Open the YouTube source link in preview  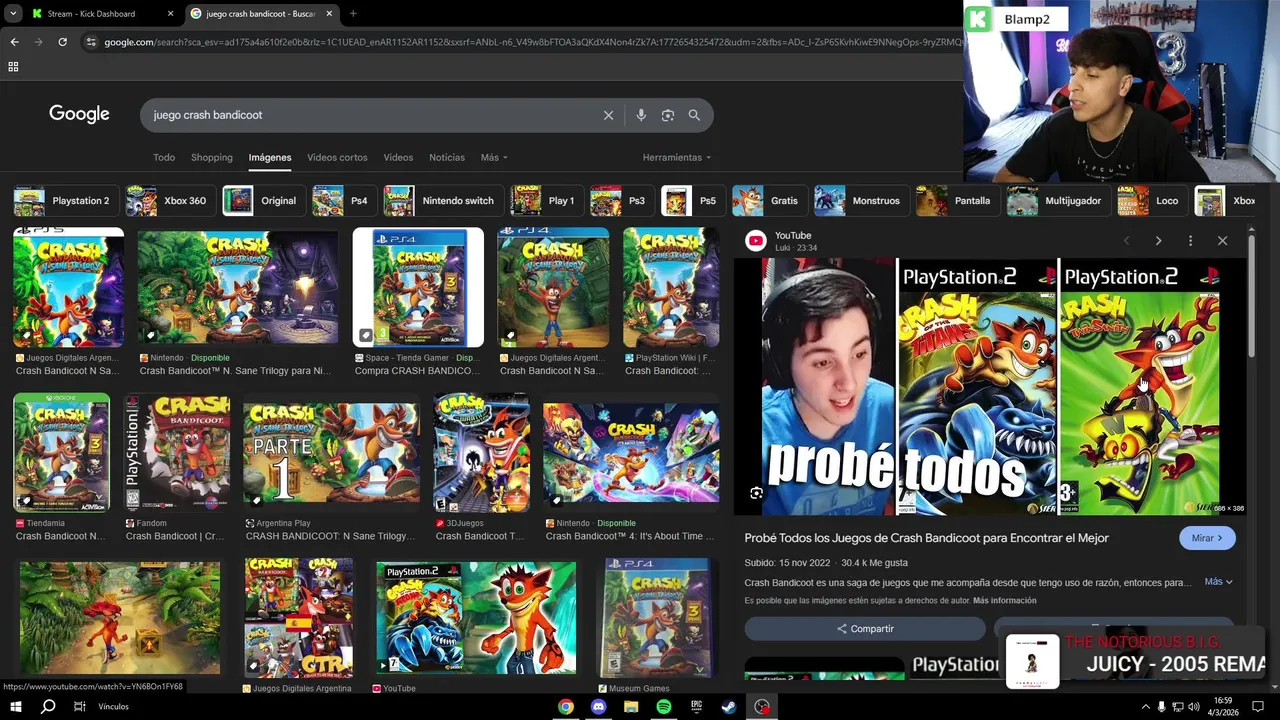click(793, 236)
